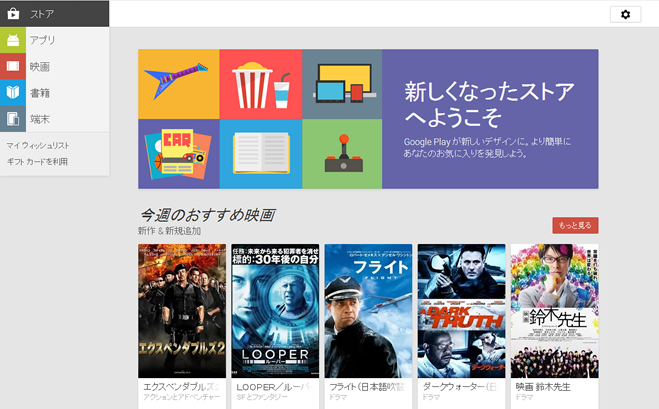Click SF とファンタジー genre label
The height and width of the screenshot is (409, 659).
[x=262, y=397]
